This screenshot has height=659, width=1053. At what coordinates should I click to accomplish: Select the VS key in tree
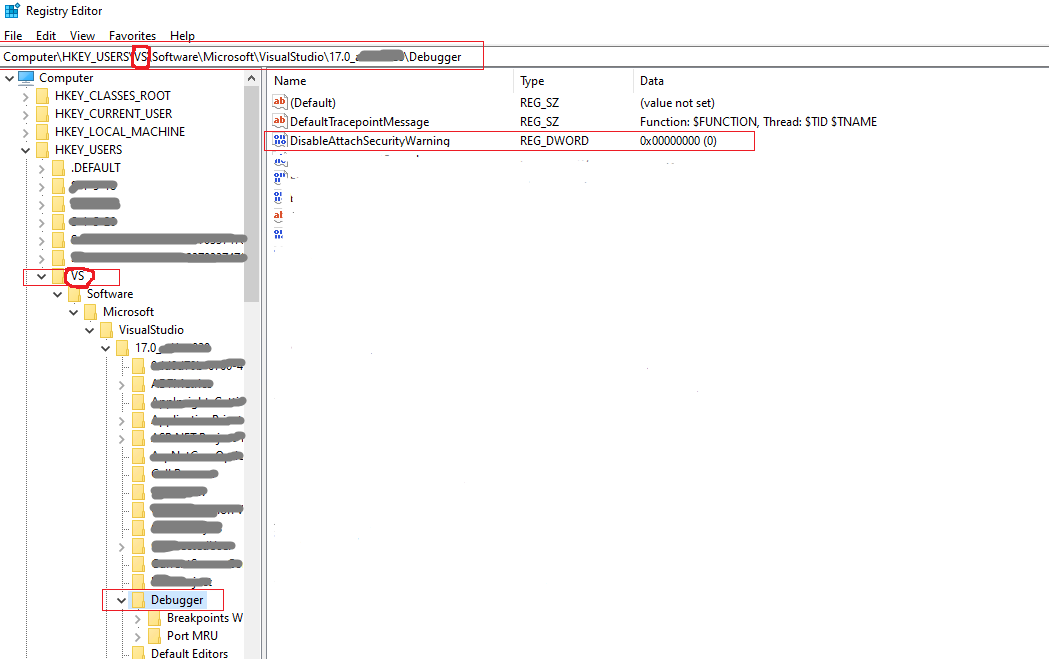pos(79,276)
